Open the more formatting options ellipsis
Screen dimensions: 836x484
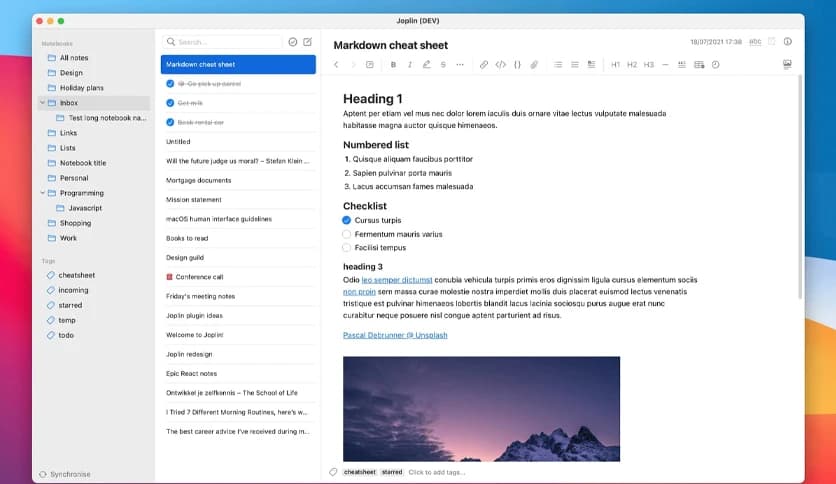(460, 64)
